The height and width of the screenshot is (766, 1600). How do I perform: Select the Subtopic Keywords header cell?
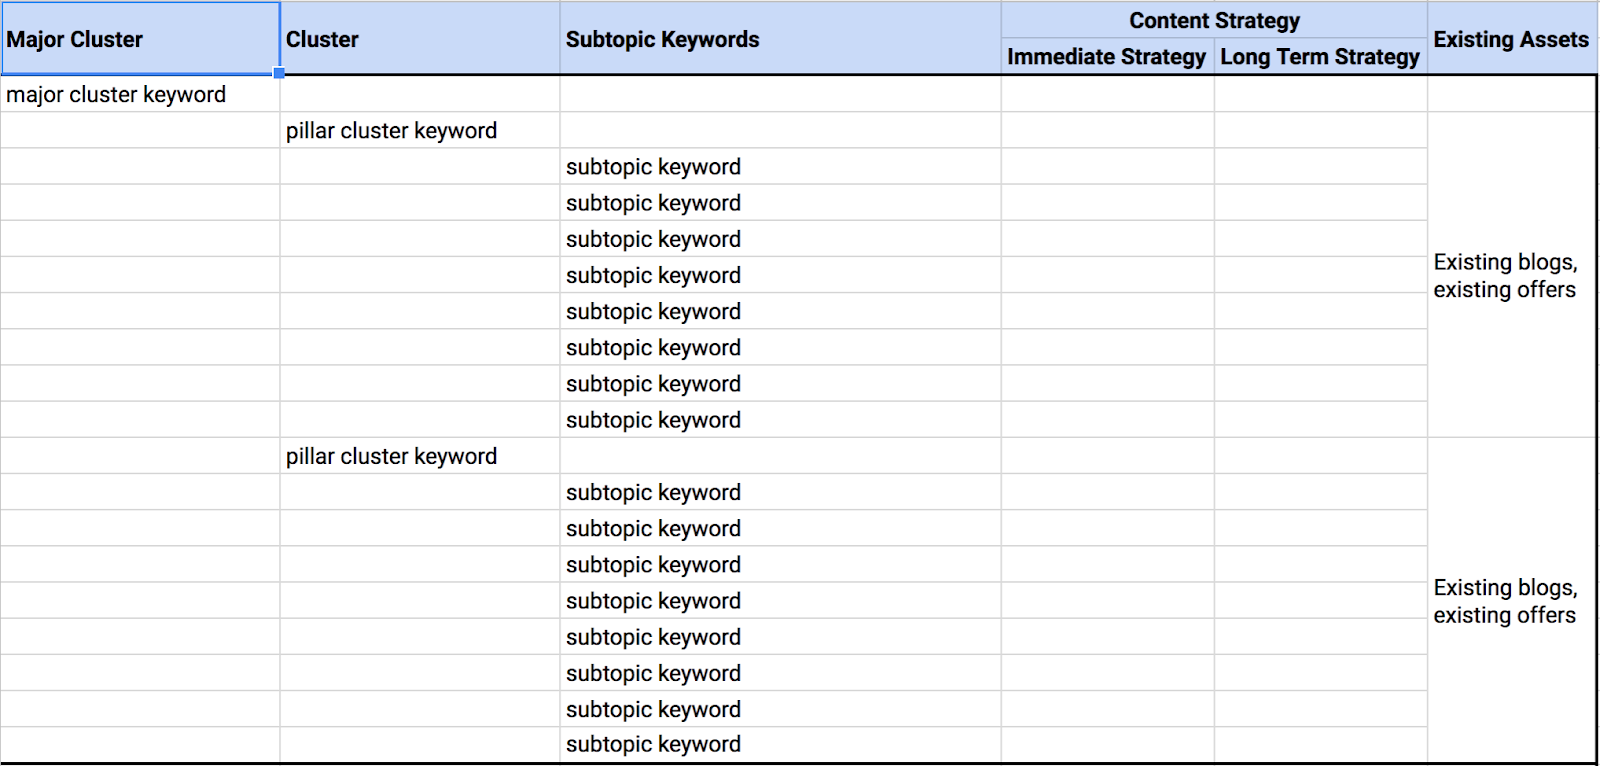pyautogui.click(x=779, y=39)
